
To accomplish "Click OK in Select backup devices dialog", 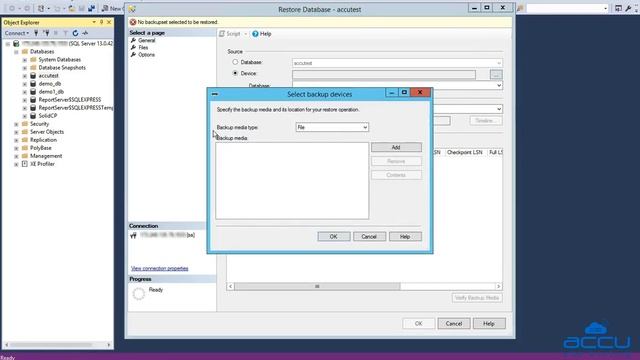I will (333, 237).
